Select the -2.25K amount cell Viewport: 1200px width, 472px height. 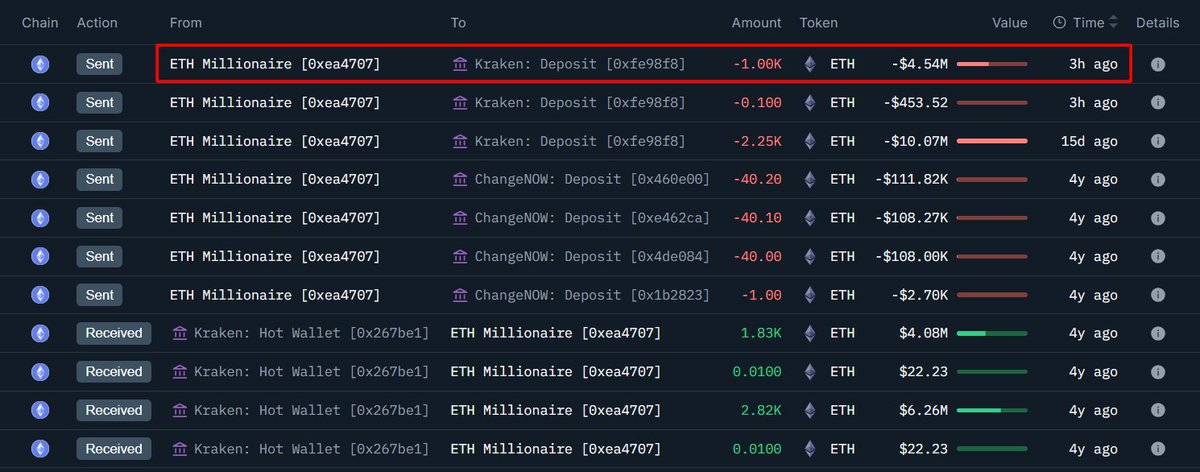pyautogui.click(x=758, y=141)
